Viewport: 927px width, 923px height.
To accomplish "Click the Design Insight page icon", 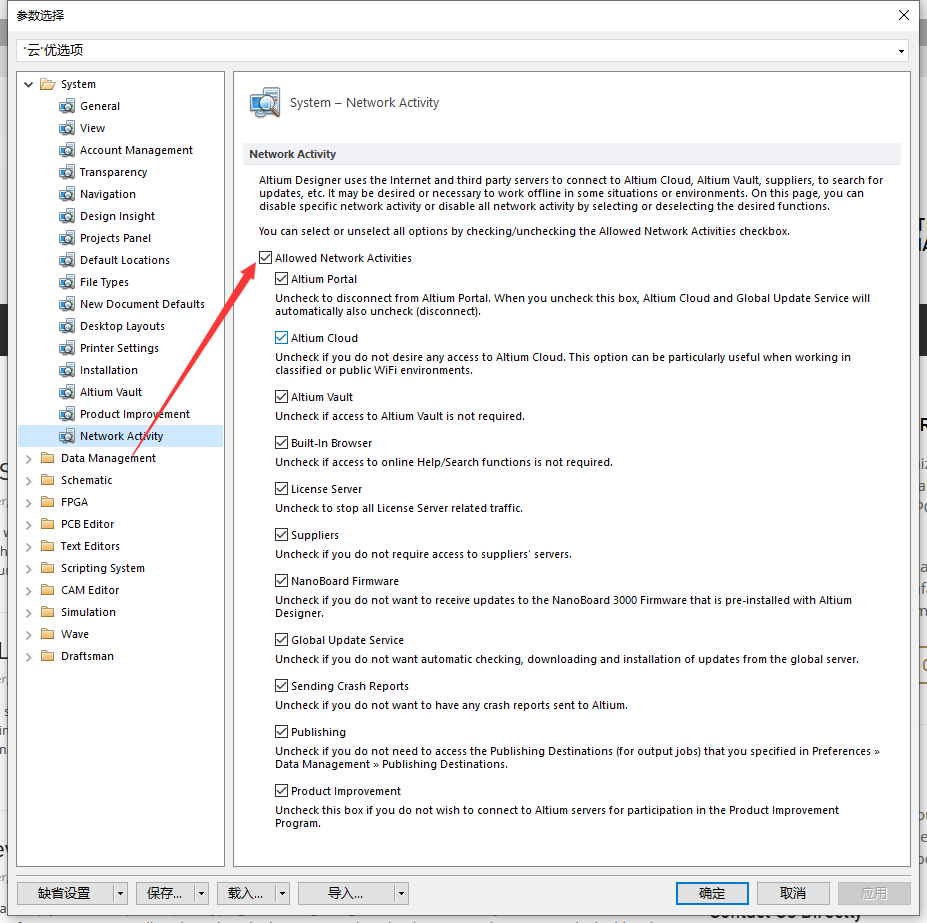I will 67,216.
